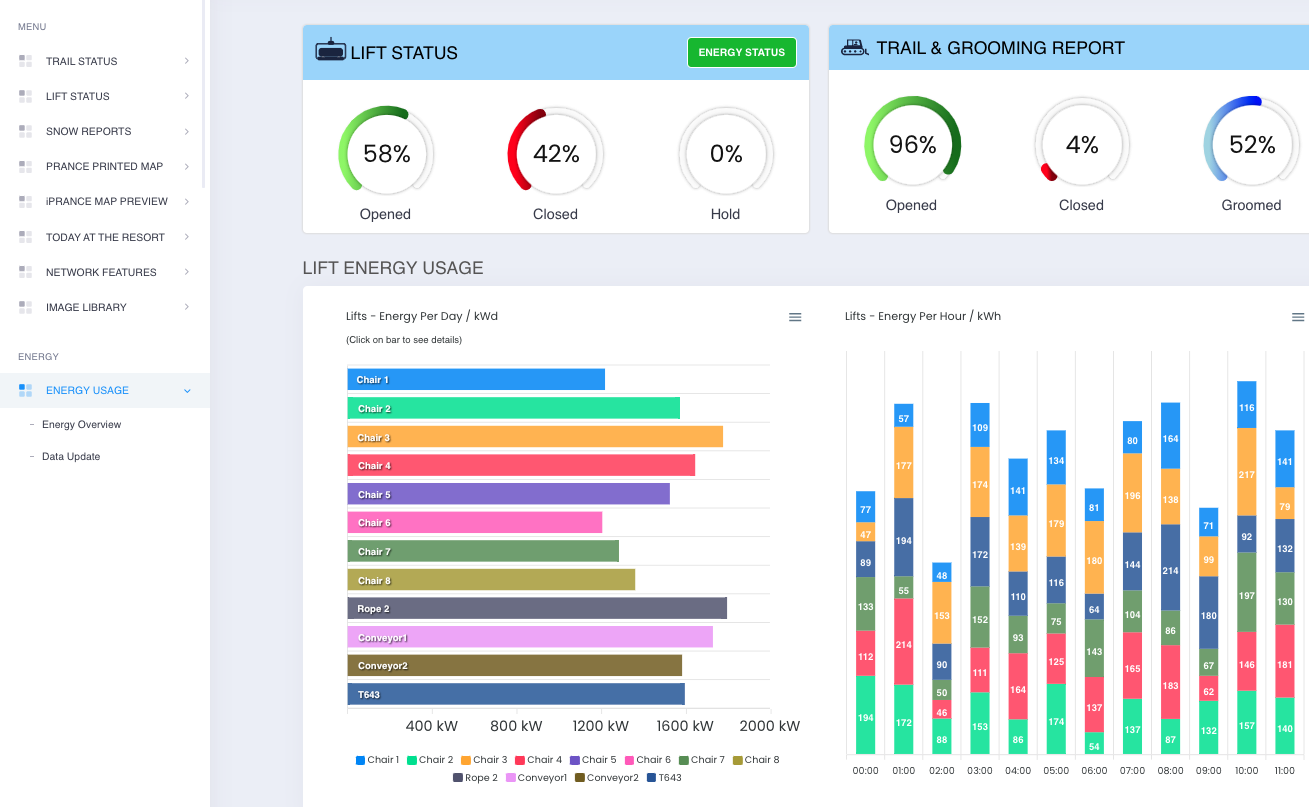This screenshot has width=1309, height=807.
Task: Click the Energy Usage grid icon
Action: pos(25,390)
